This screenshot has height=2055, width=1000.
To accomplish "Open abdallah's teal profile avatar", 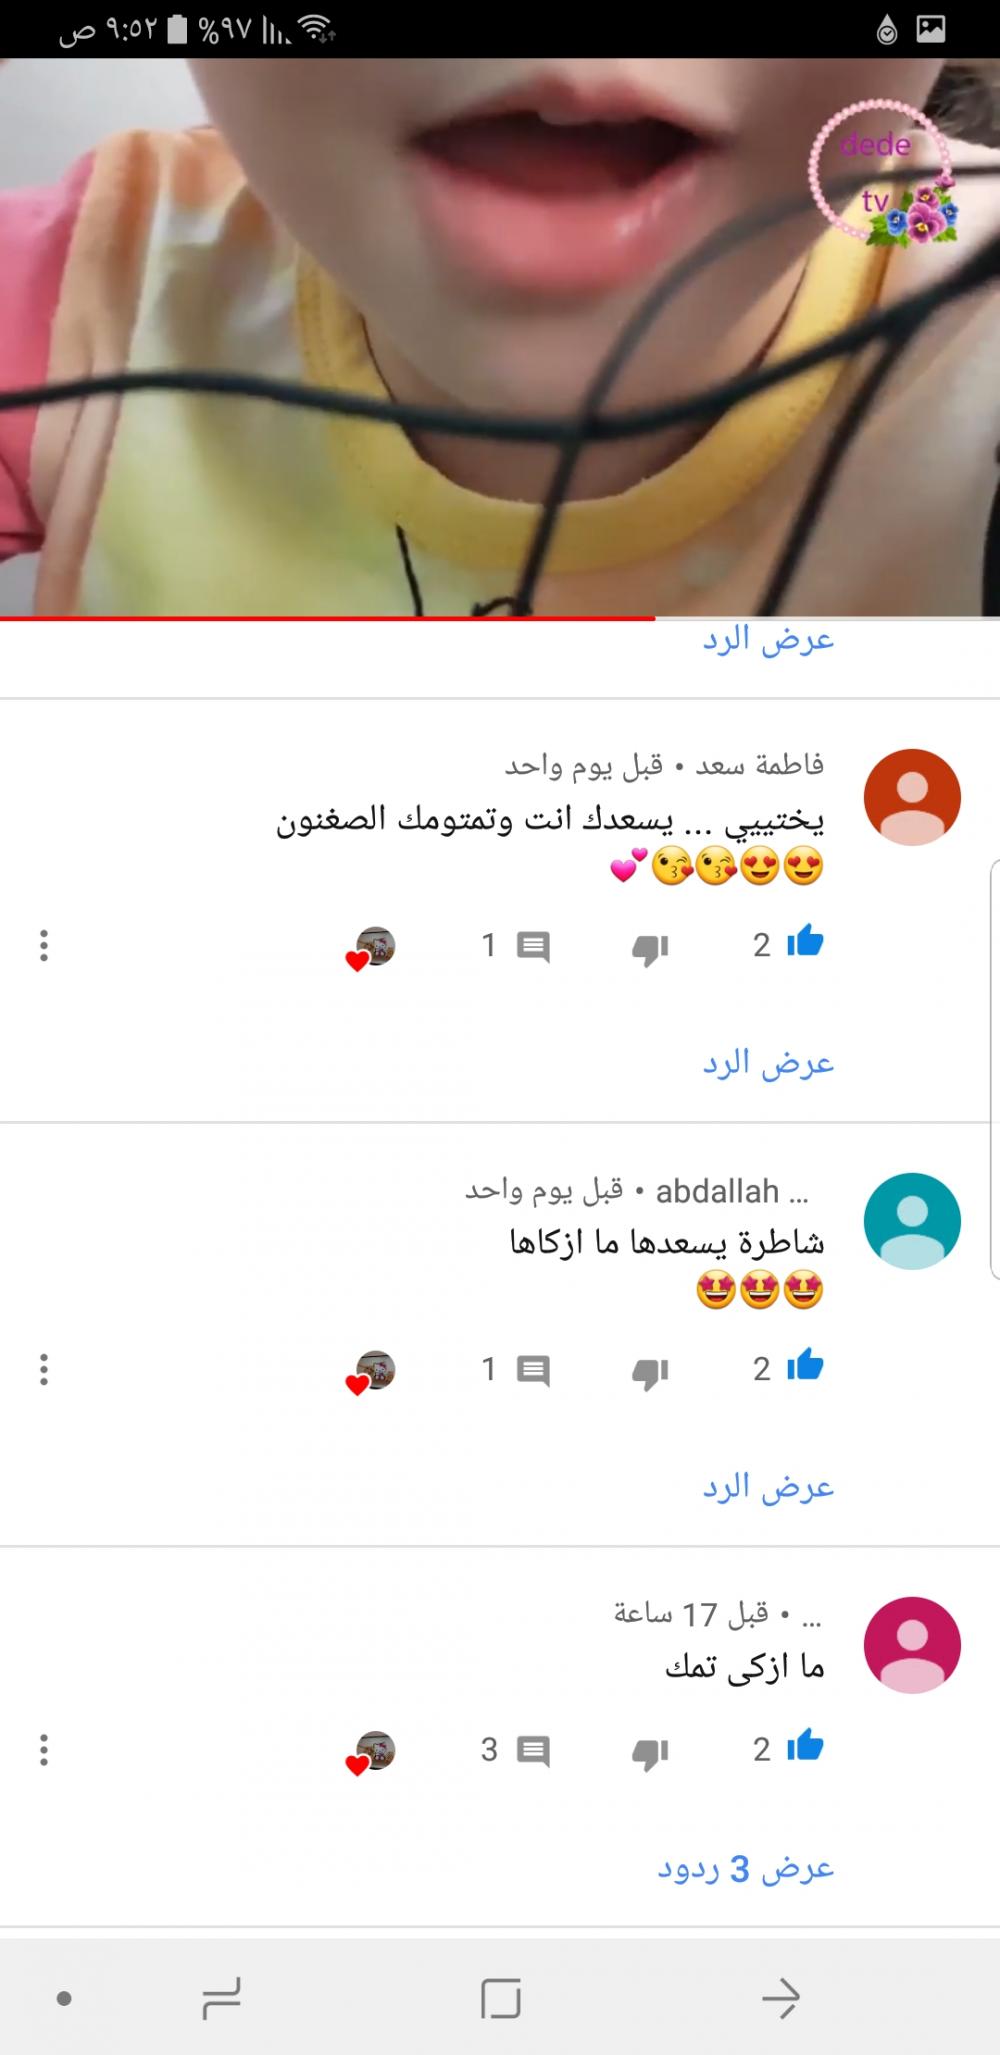I will pos(912,1221).
